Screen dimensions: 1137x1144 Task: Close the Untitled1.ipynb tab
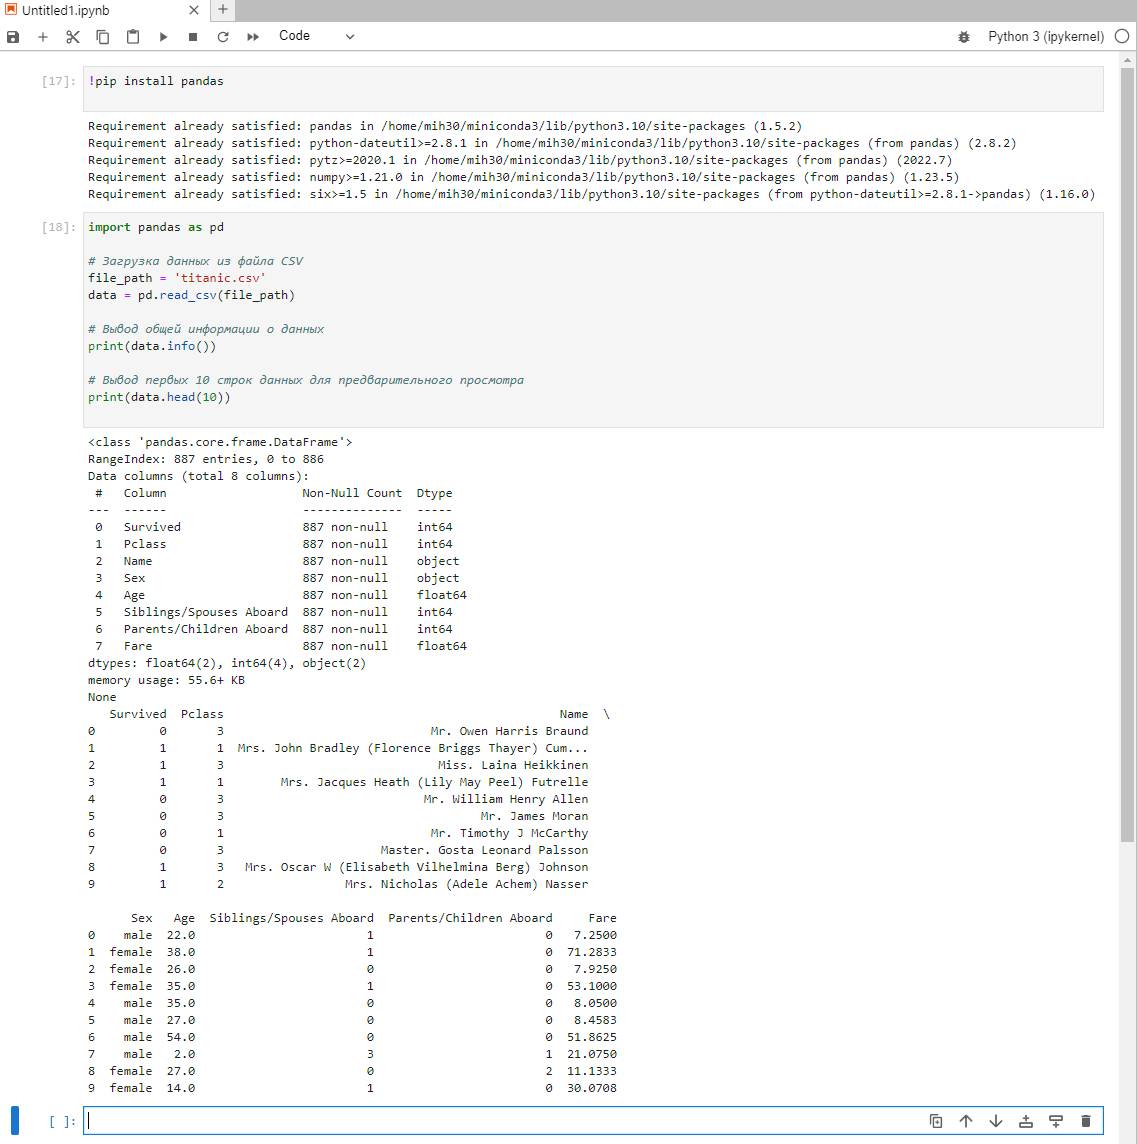coord(194,10)
